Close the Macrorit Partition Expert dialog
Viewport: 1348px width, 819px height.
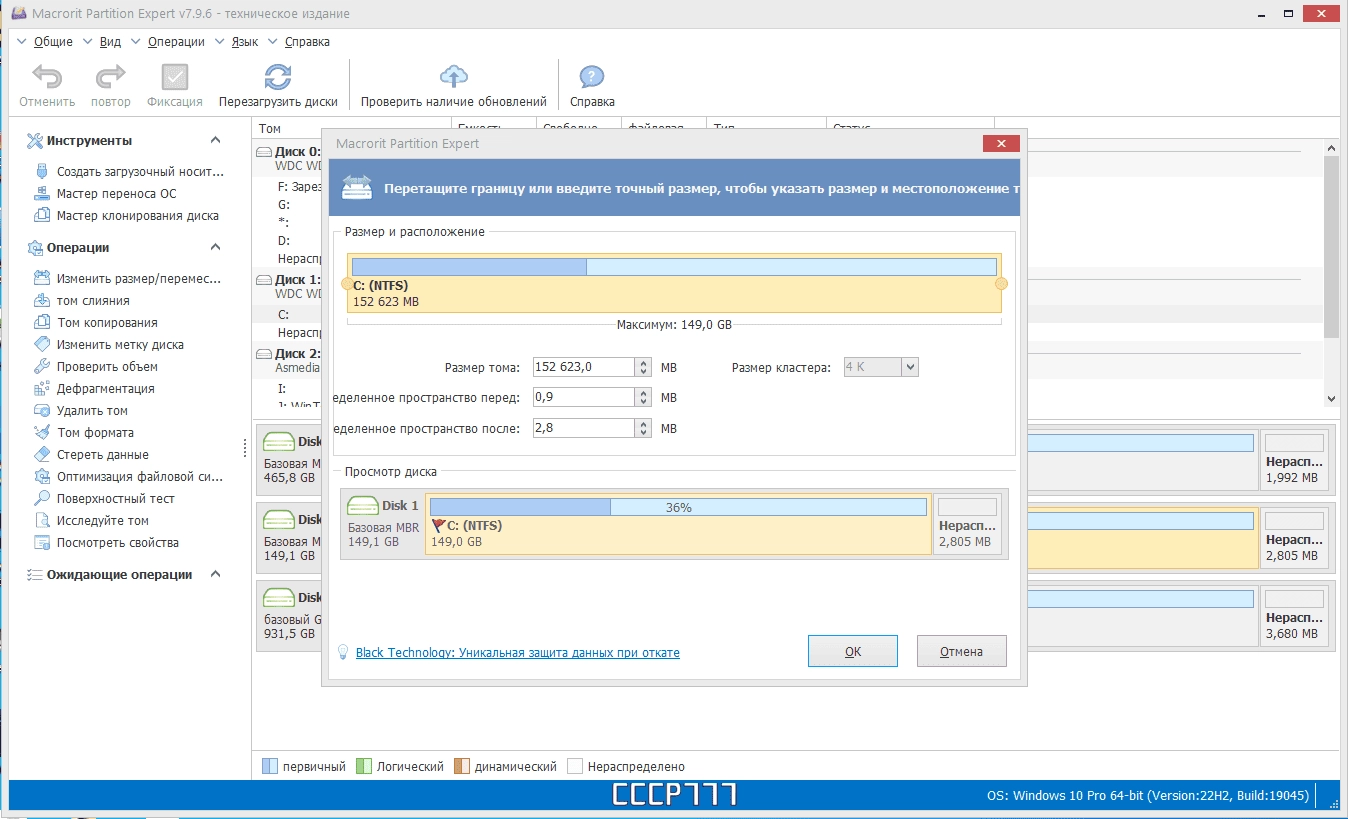tap(1001, 144)
